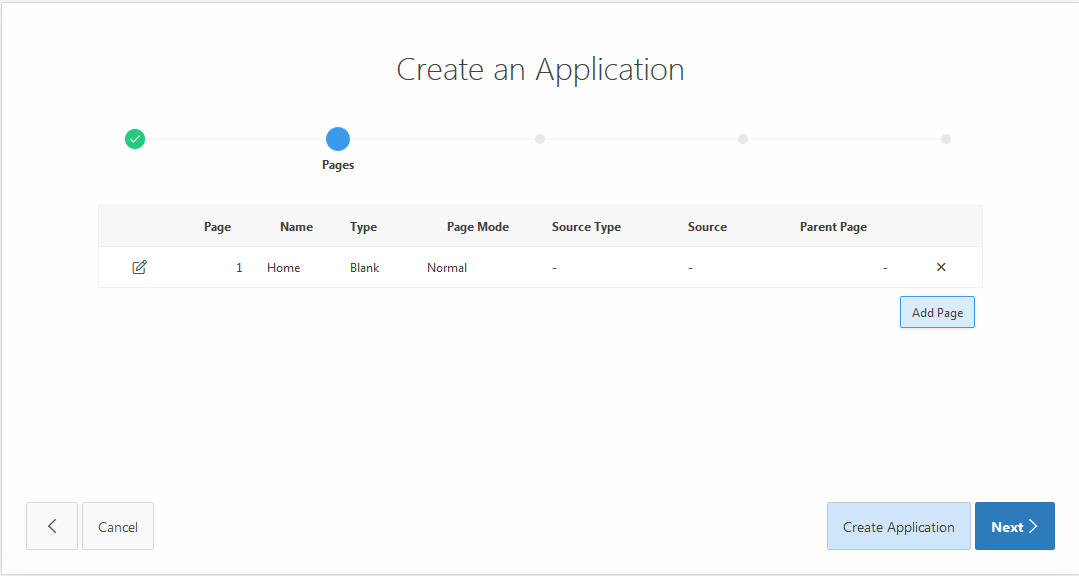Select the Home name cell
1079x576 pixels.
284,268
